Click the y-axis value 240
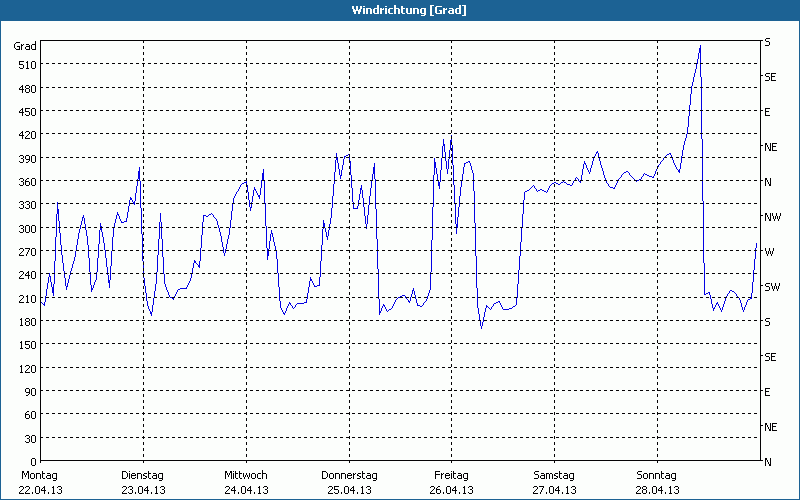The height and width of the screenshot is (500, 800). tap(28, 275)
